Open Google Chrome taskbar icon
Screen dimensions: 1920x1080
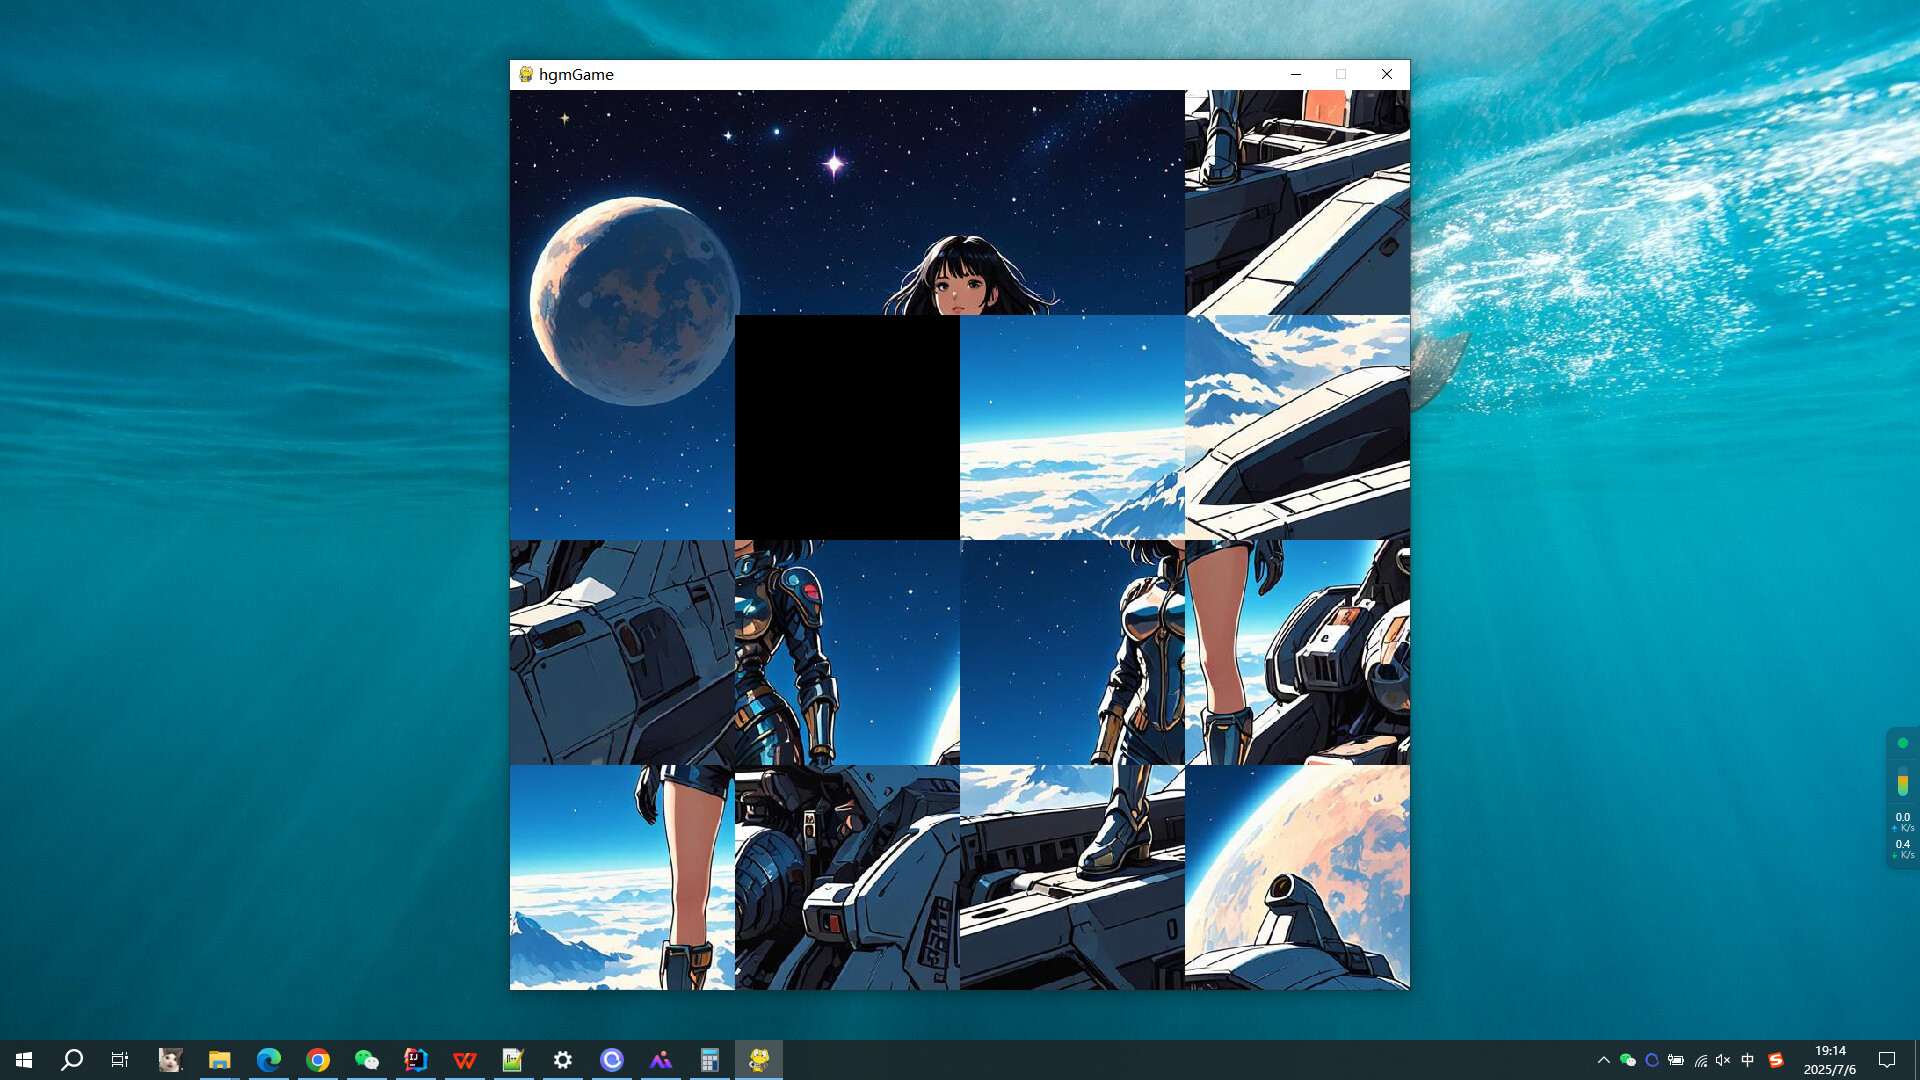[x=318, y=1060]
